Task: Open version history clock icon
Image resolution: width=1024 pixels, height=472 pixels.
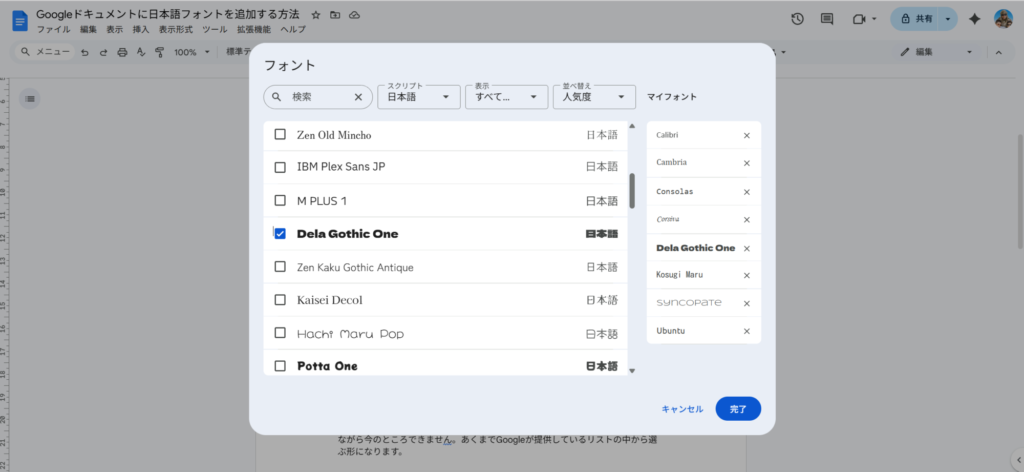Action: 797,19
